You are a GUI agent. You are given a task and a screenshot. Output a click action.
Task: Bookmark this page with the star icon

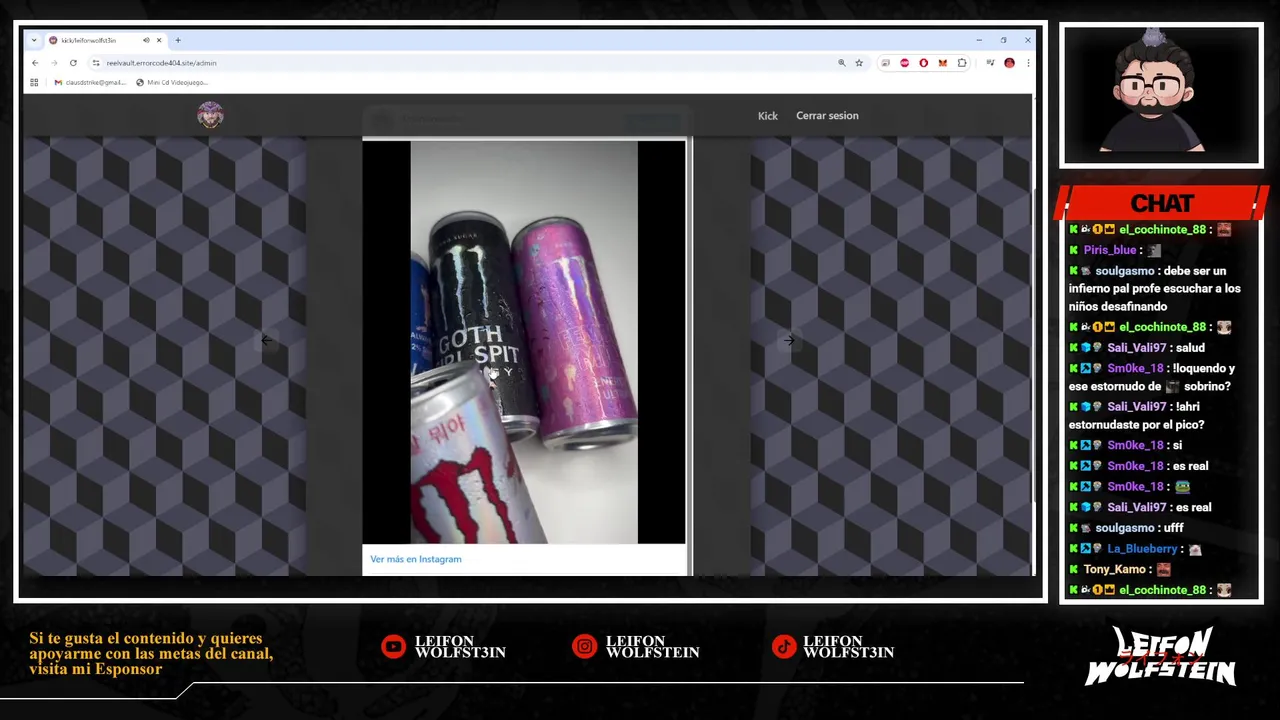coord(858,63)
